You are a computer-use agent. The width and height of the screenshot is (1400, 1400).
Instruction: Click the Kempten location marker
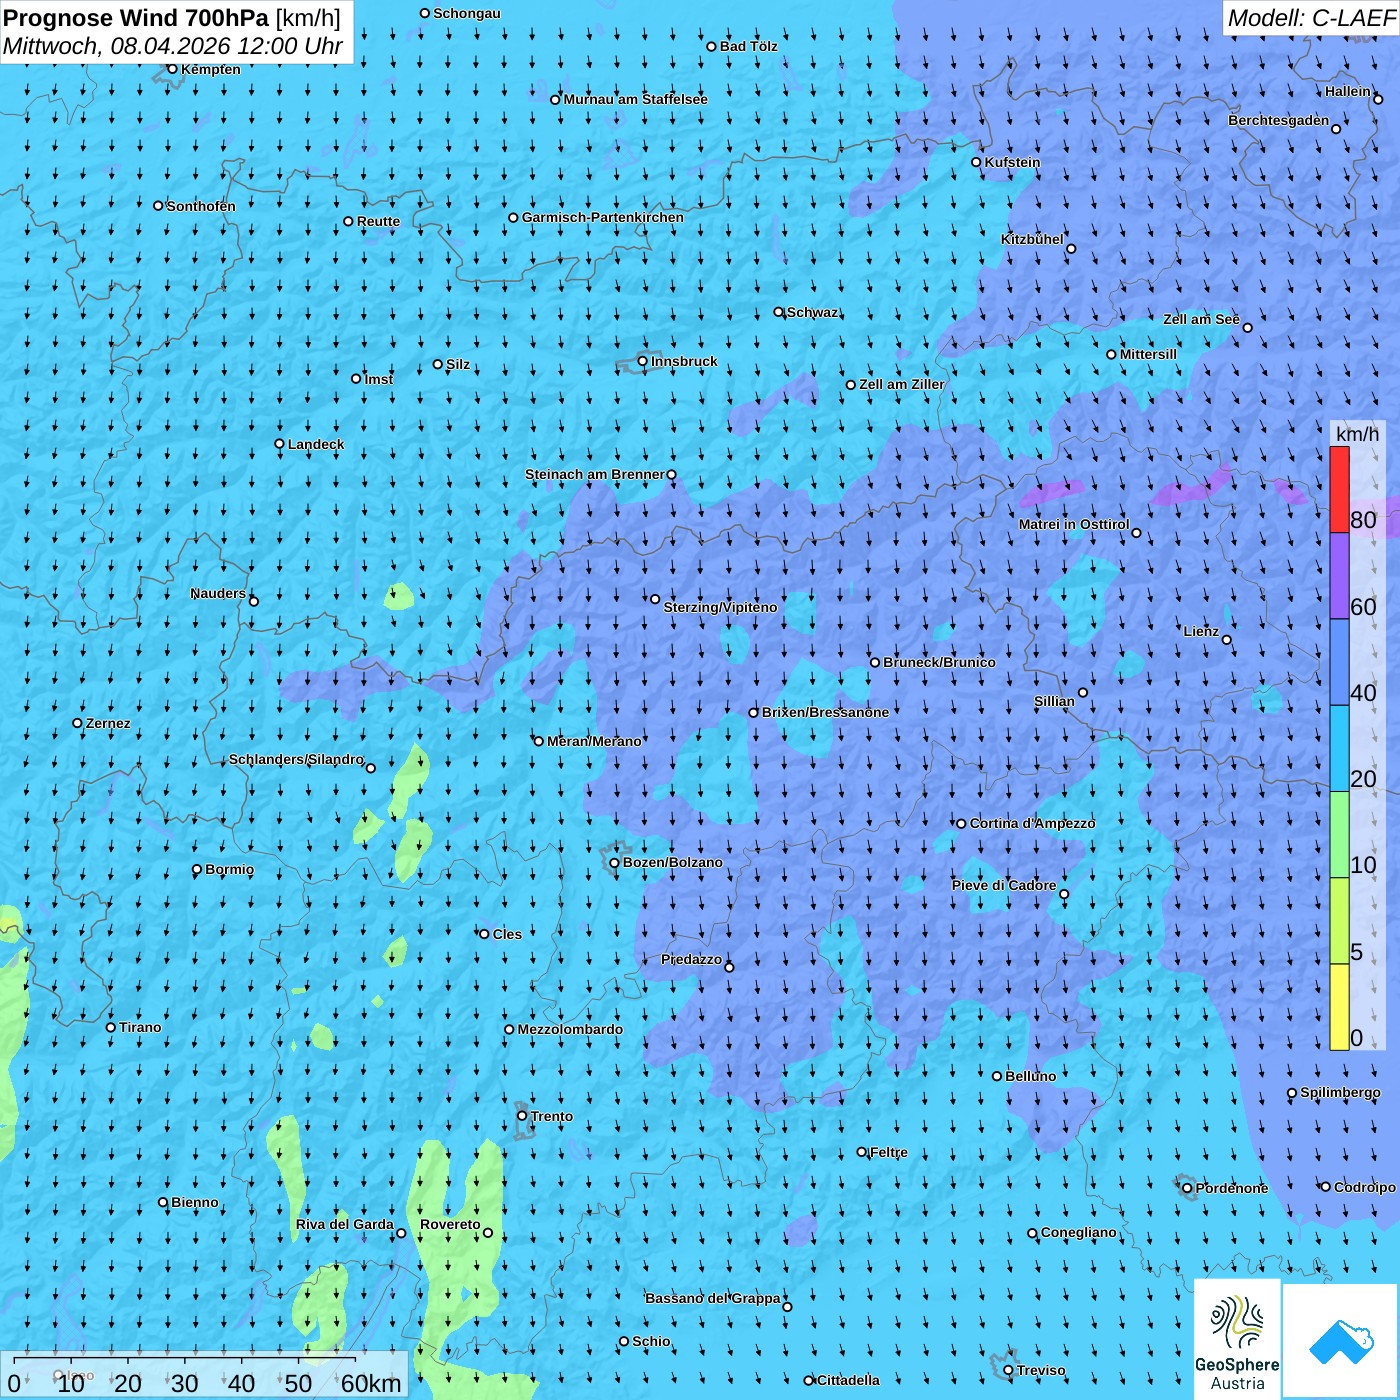[172, 69]
